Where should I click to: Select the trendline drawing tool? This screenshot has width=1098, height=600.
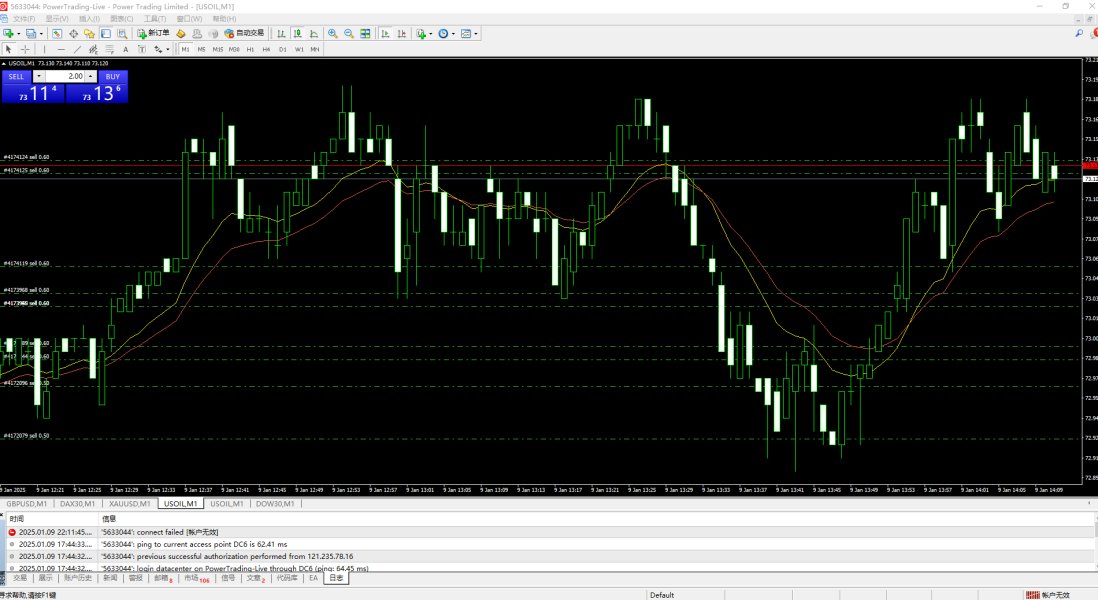pos(77,49)
